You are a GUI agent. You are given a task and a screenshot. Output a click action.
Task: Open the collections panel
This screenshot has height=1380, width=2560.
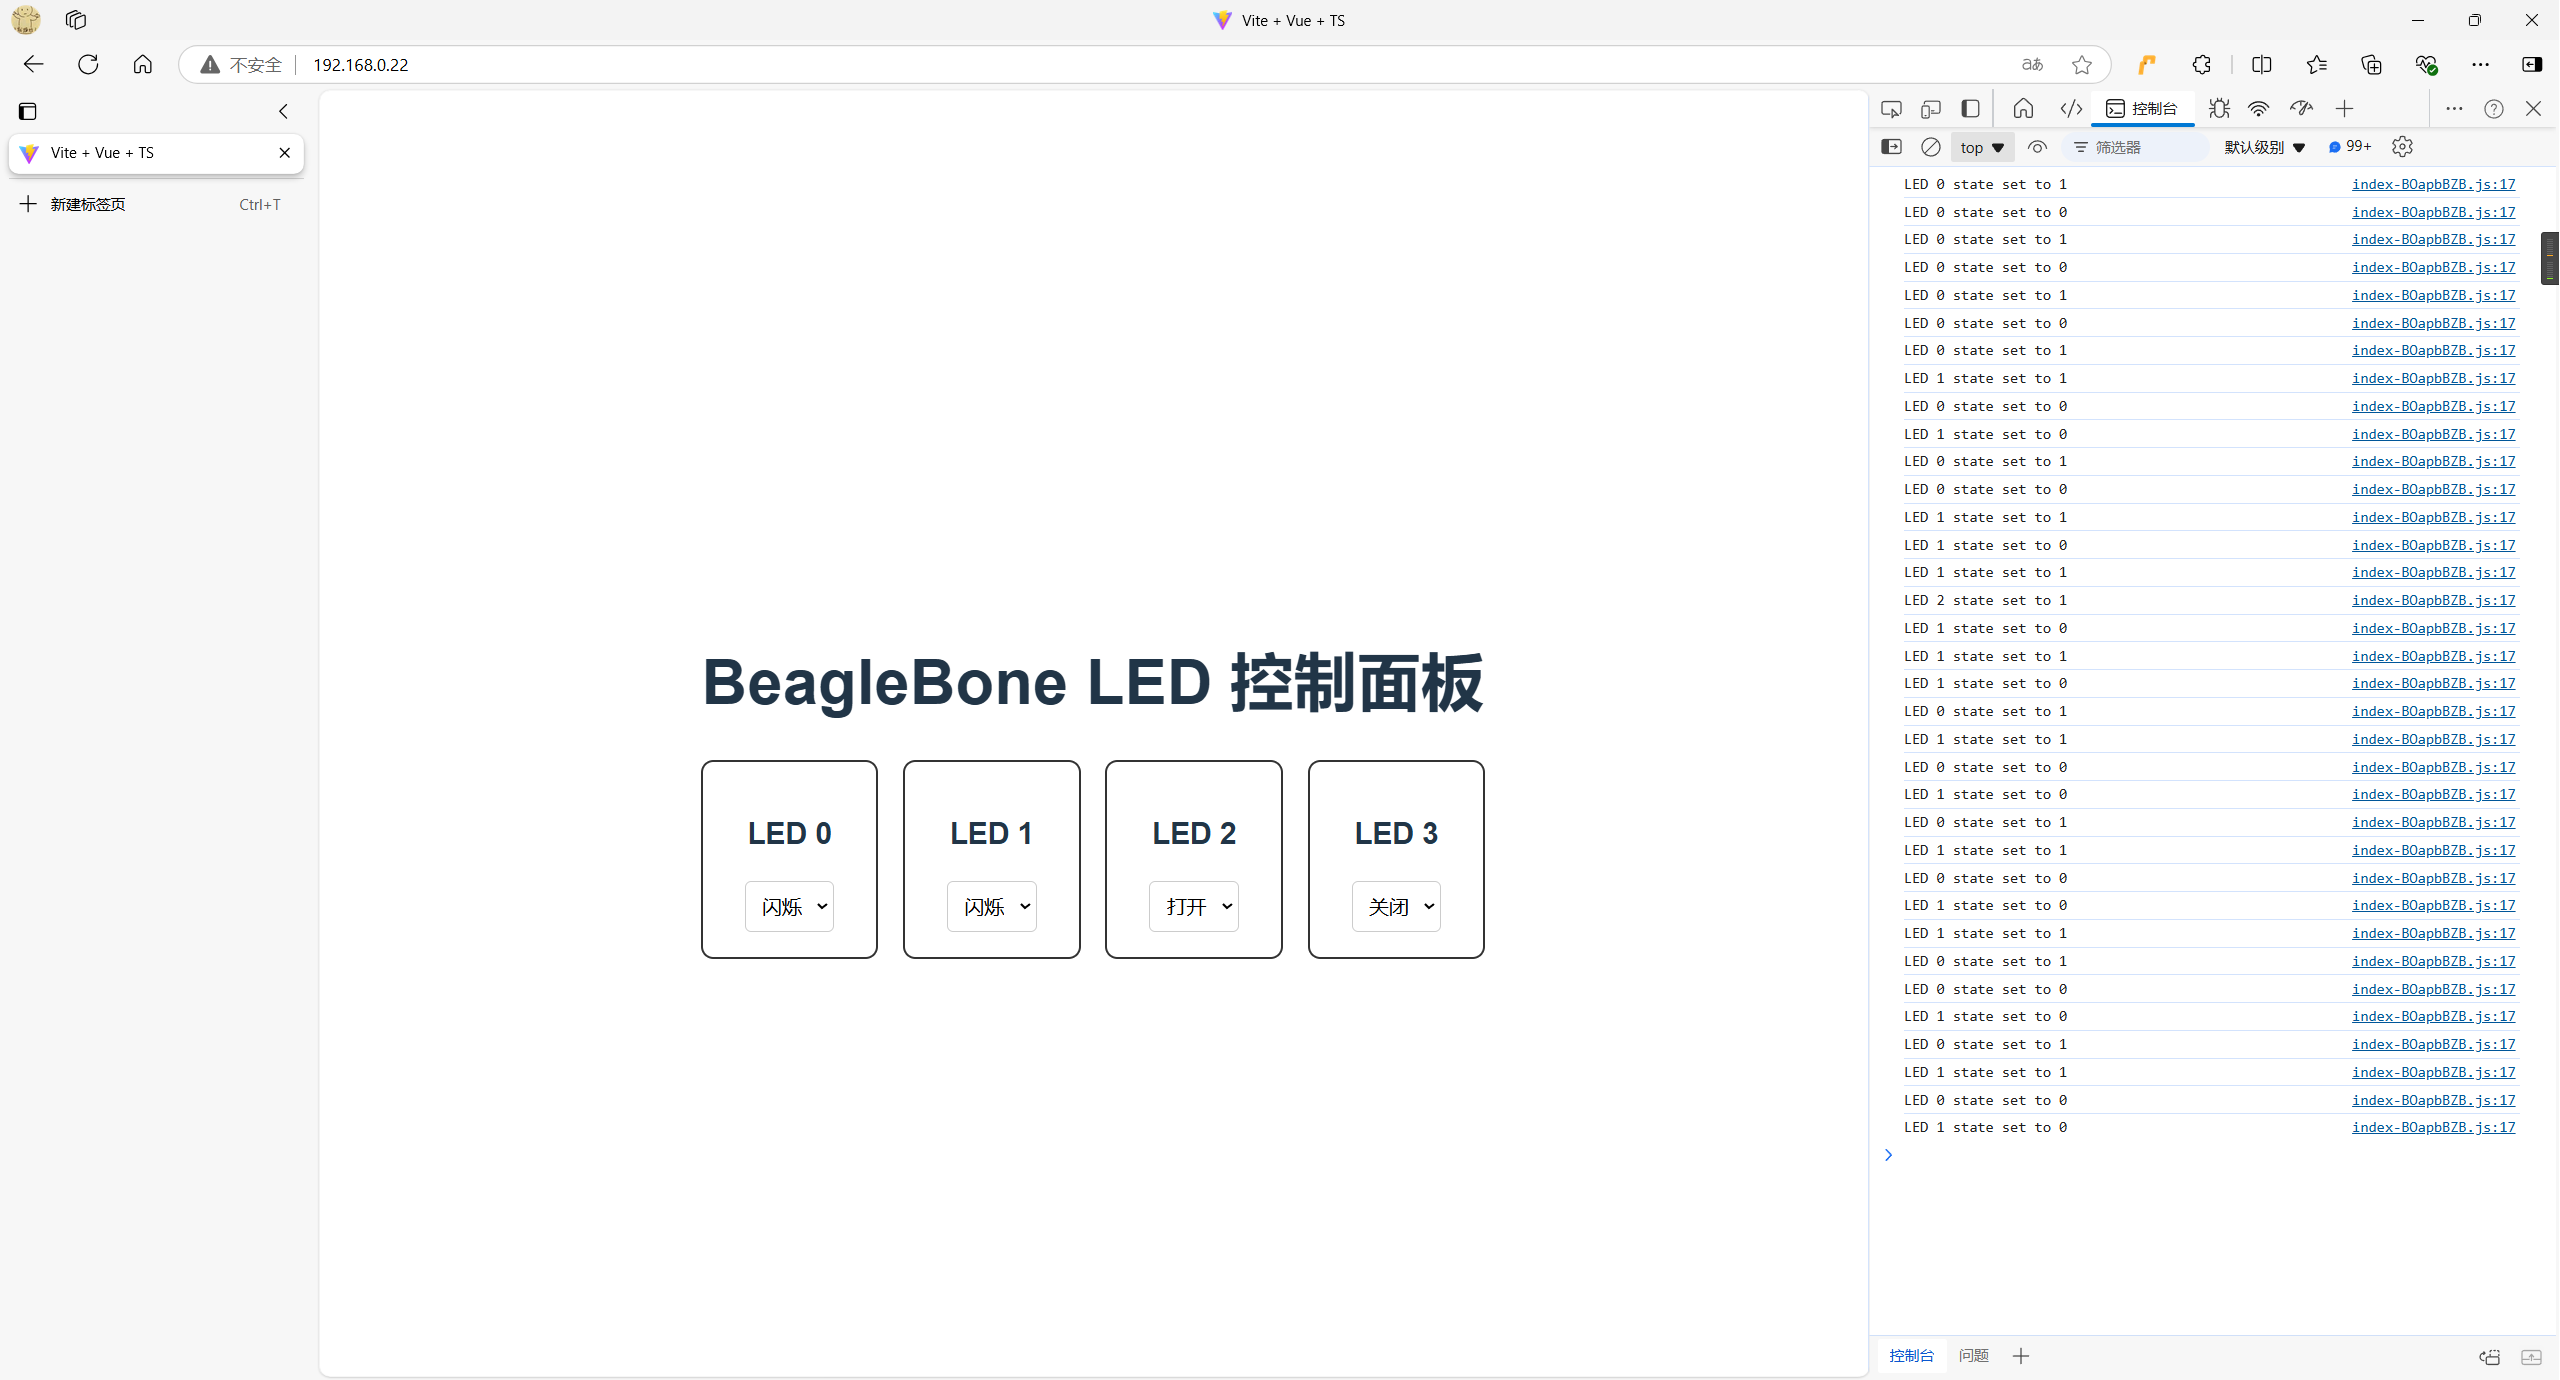point(2372,65)
